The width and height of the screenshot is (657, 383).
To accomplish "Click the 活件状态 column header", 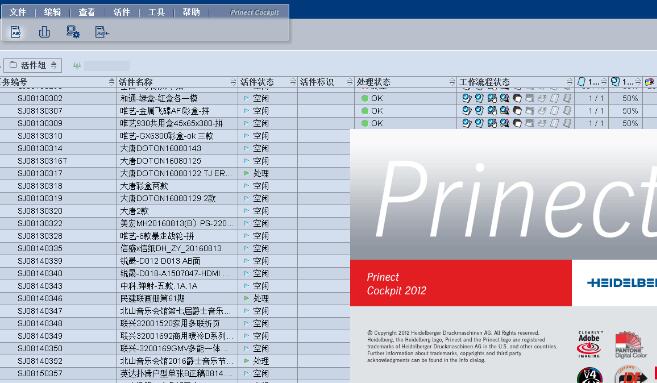I will [256, 82].
